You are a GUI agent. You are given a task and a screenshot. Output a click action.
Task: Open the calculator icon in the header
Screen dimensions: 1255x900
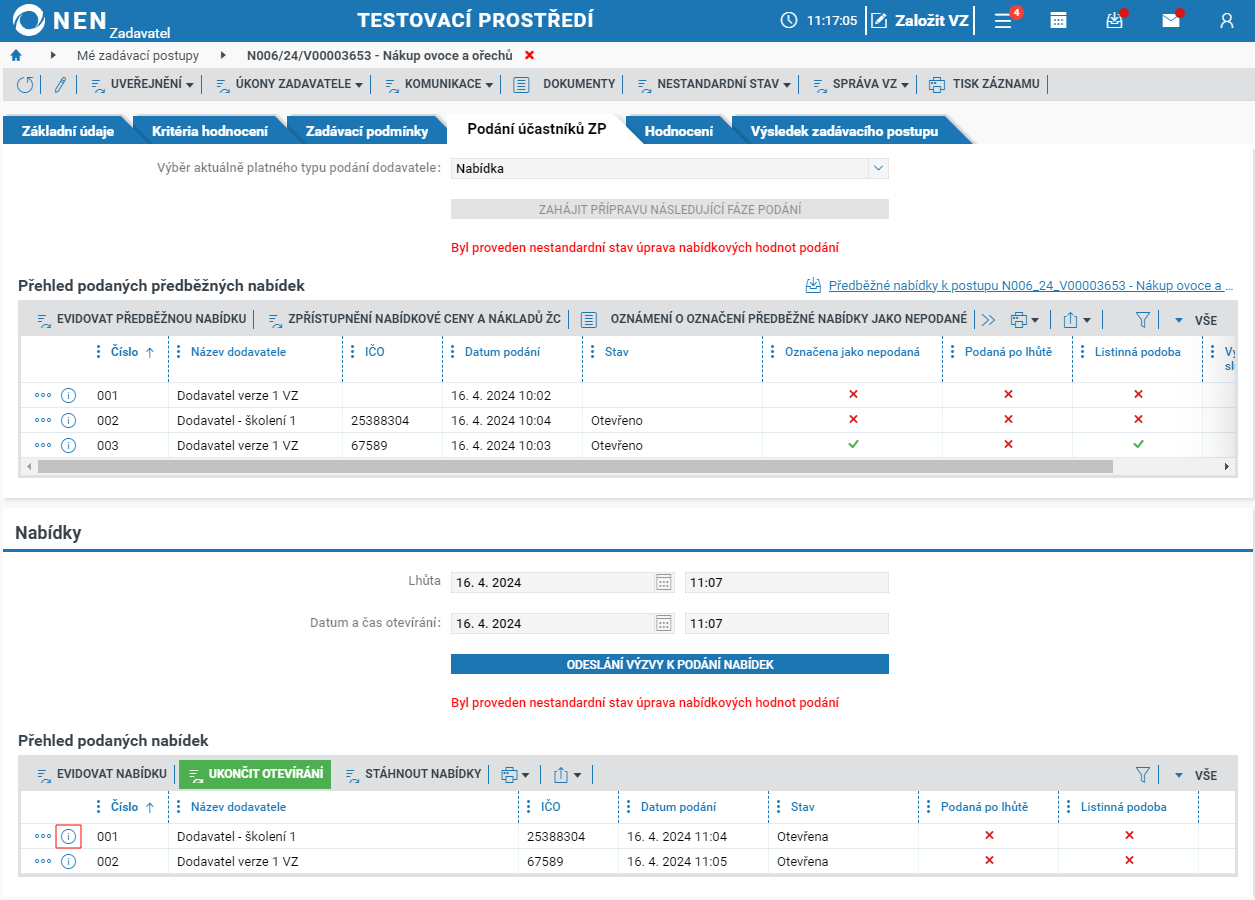click(x=1058, y=20)
